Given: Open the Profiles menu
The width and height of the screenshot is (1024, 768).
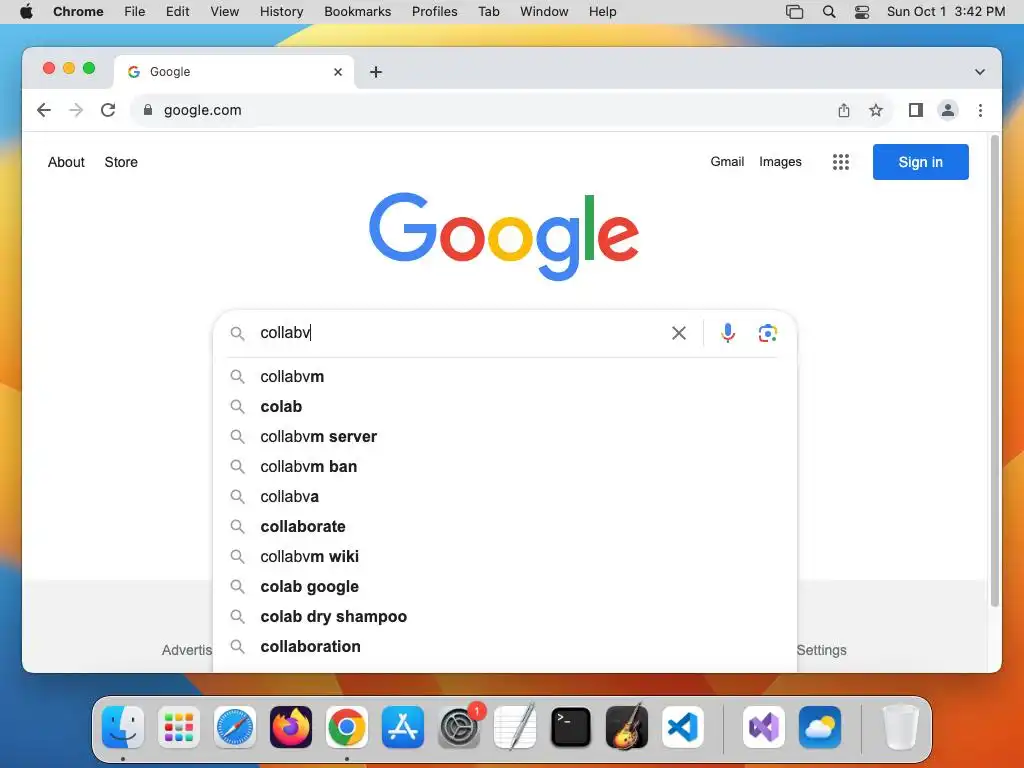Looking at the screenshot, I should tap(434, 12).
